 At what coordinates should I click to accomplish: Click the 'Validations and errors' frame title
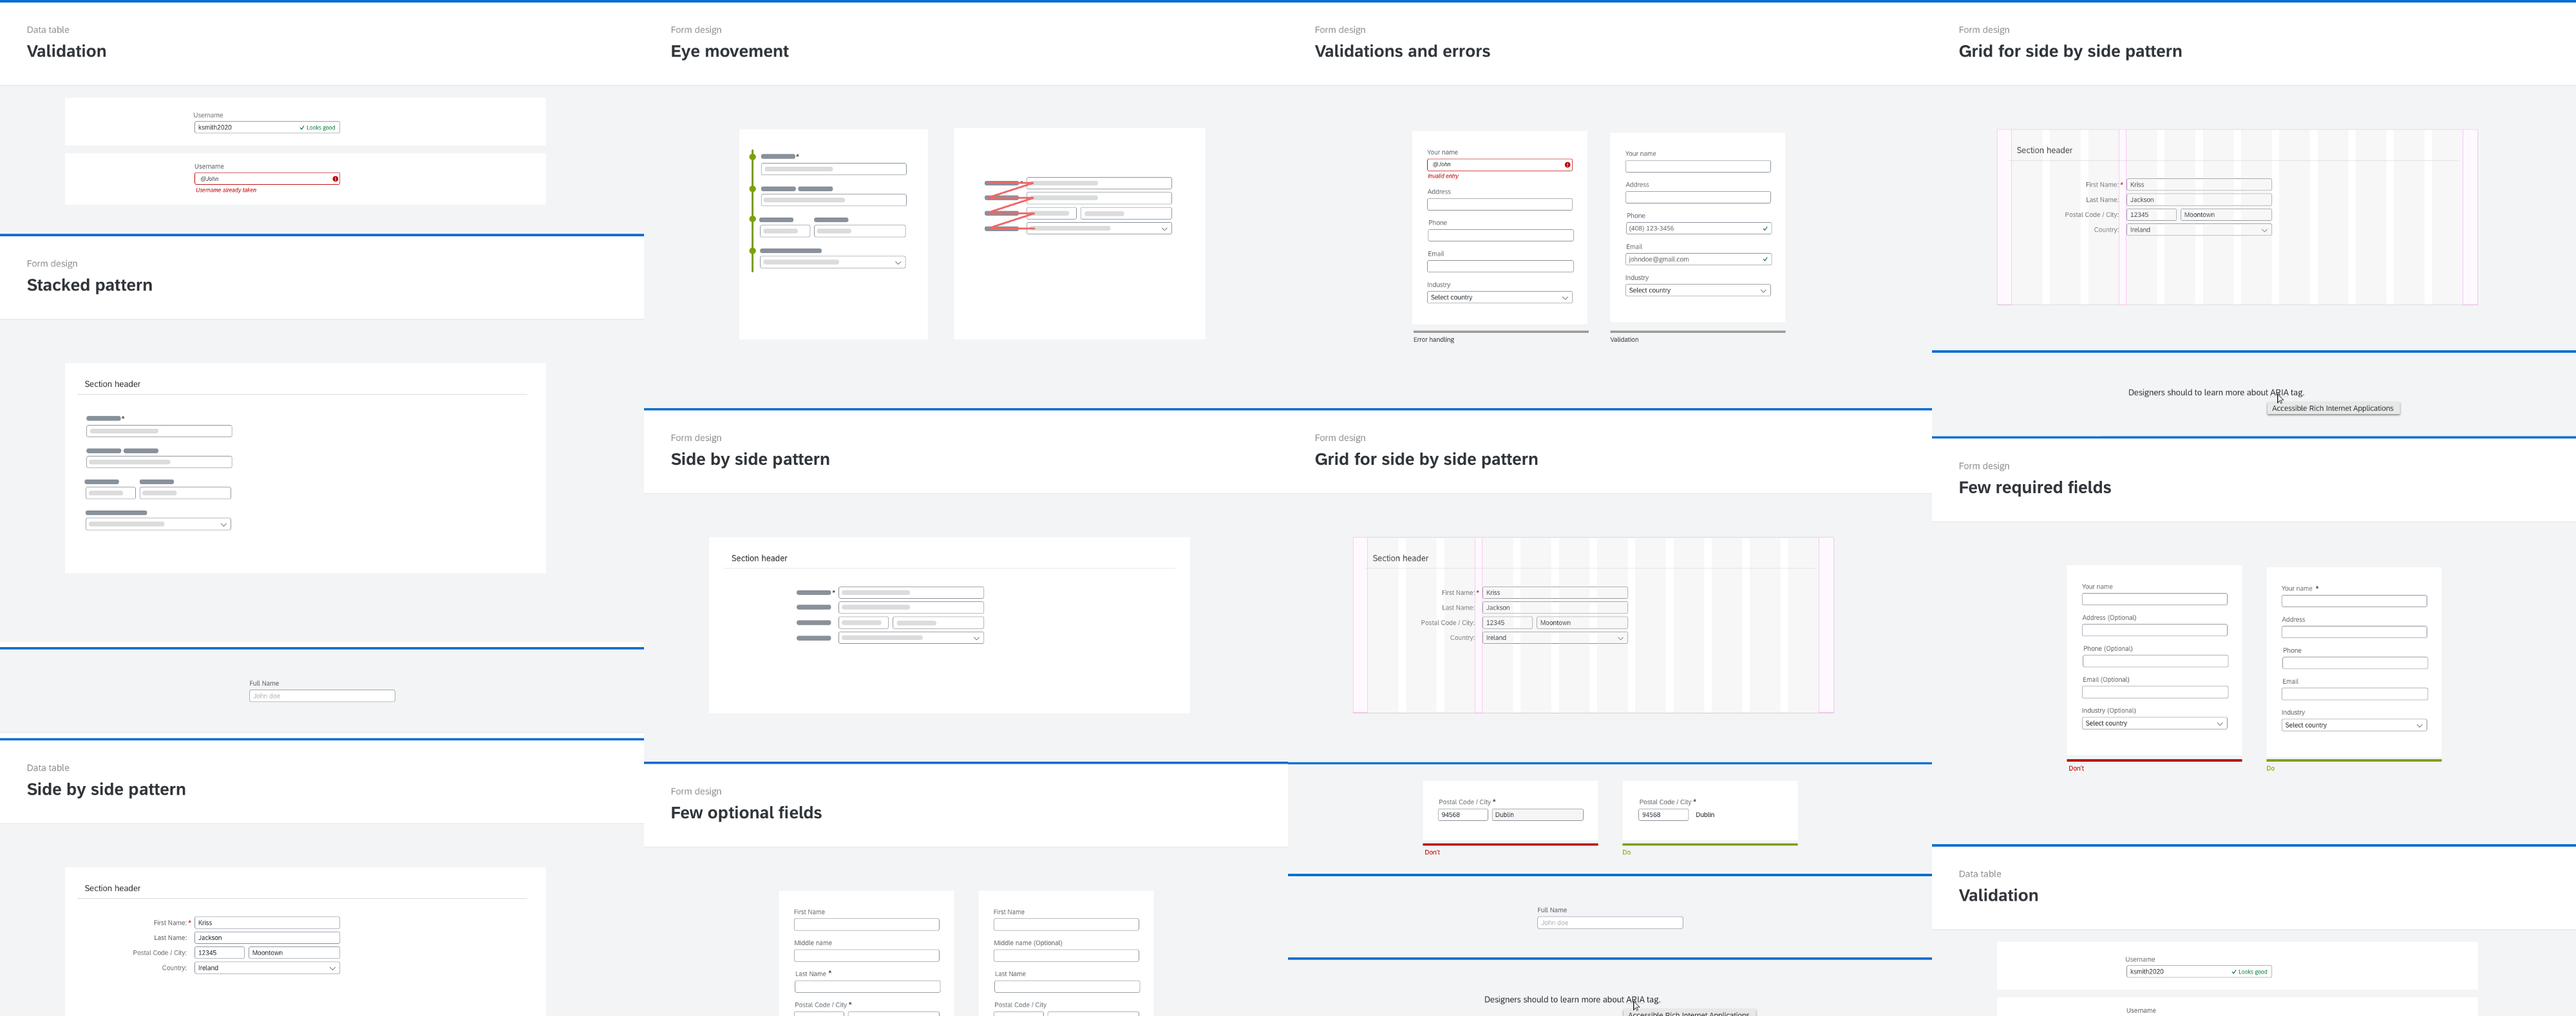pyautogui.click(x=1401, y=51)
